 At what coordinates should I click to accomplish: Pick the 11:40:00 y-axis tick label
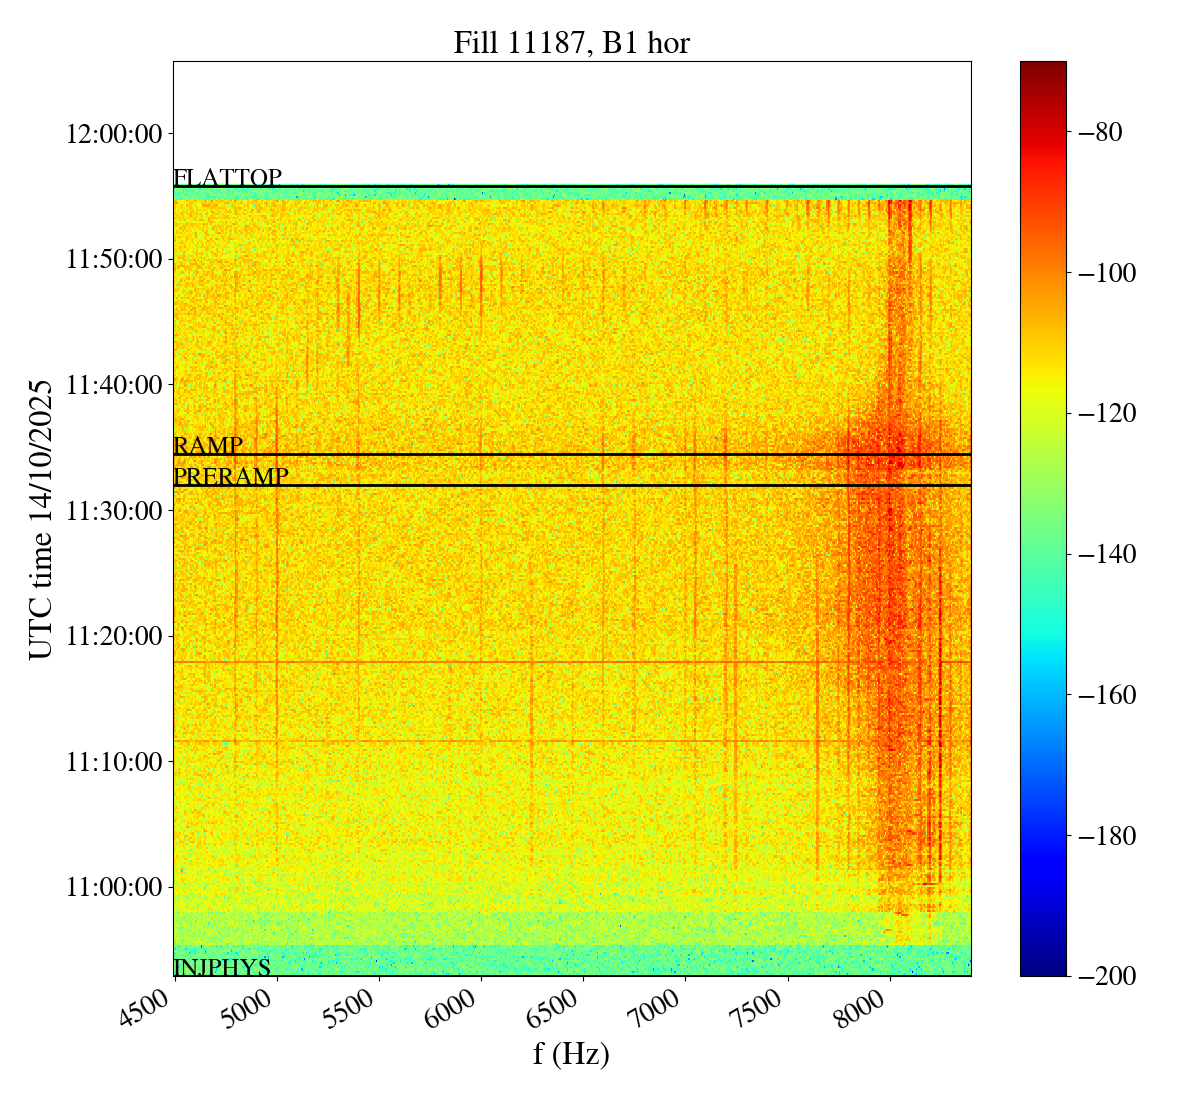(114, 385)
